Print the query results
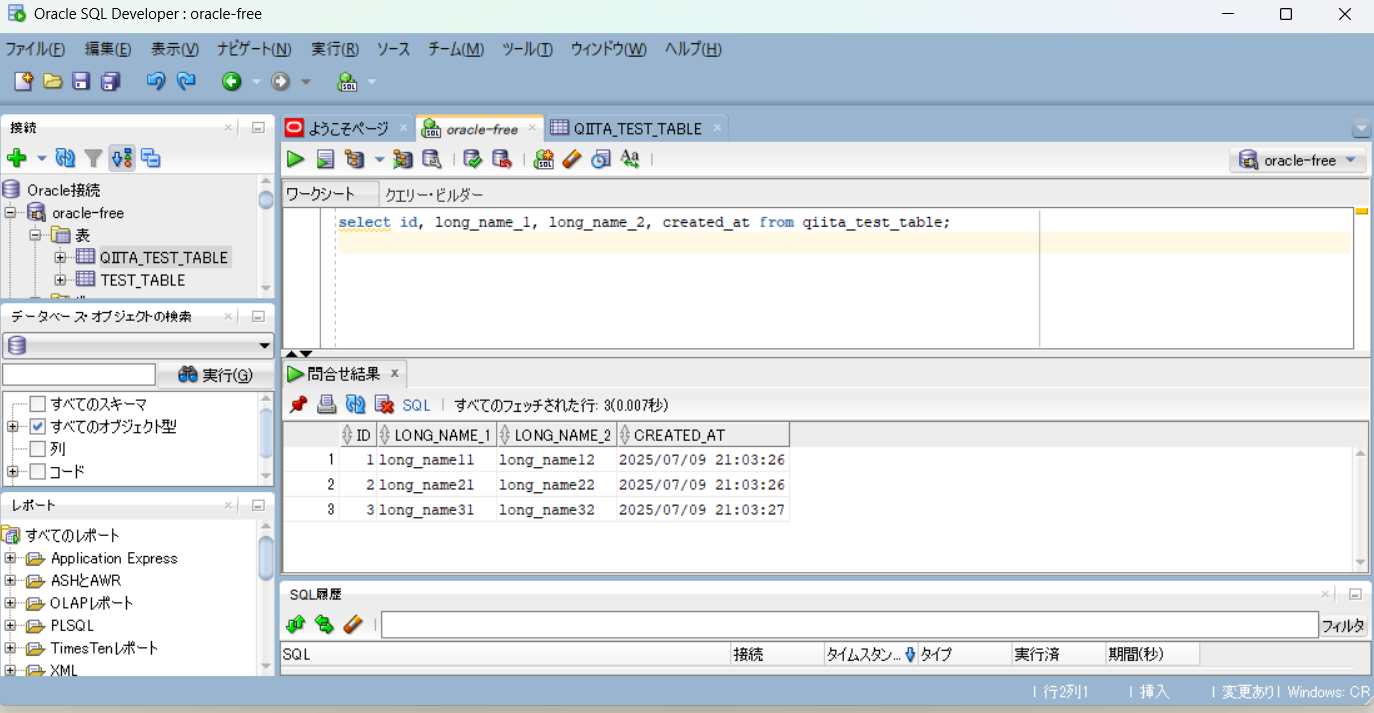 click(326, 404)
